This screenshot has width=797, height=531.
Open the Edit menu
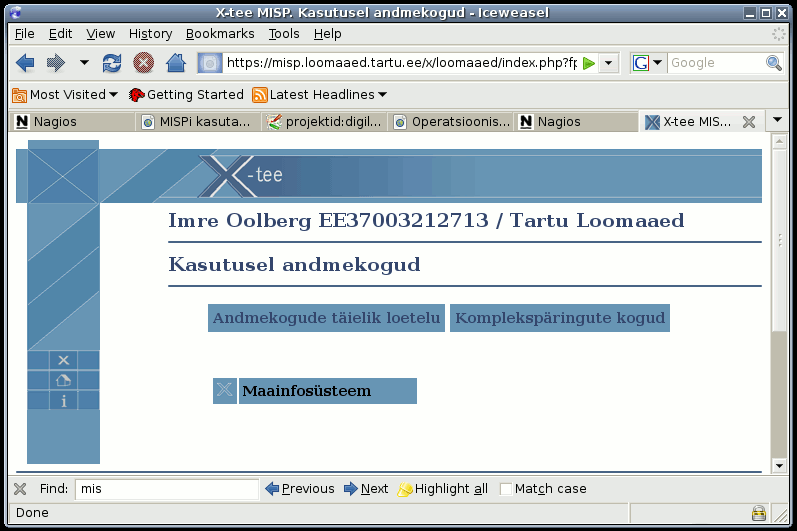pyautogui.click(x=60, y=34)
